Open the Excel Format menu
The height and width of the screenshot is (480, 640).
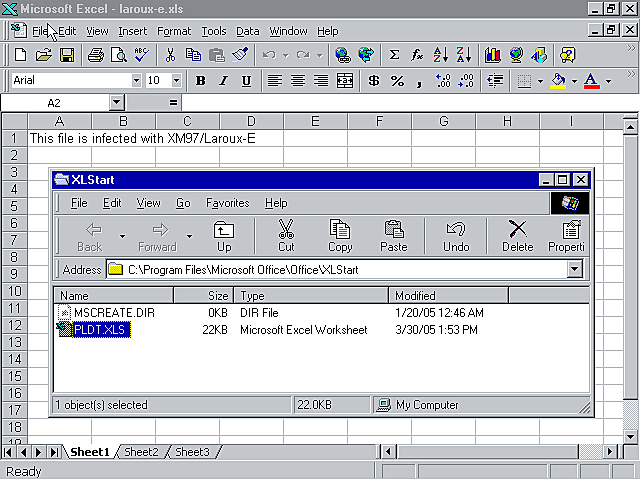pos(174,31)
